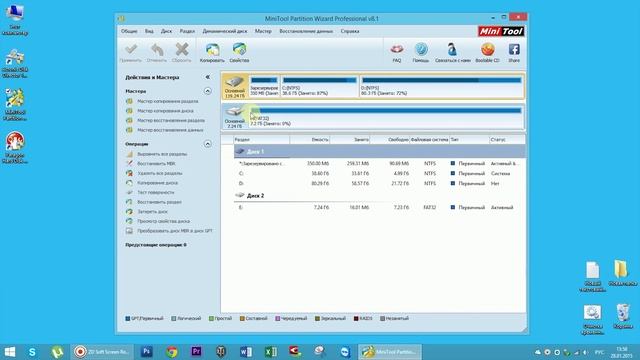Click the Отменить (Undo) arrow icon

157,49
